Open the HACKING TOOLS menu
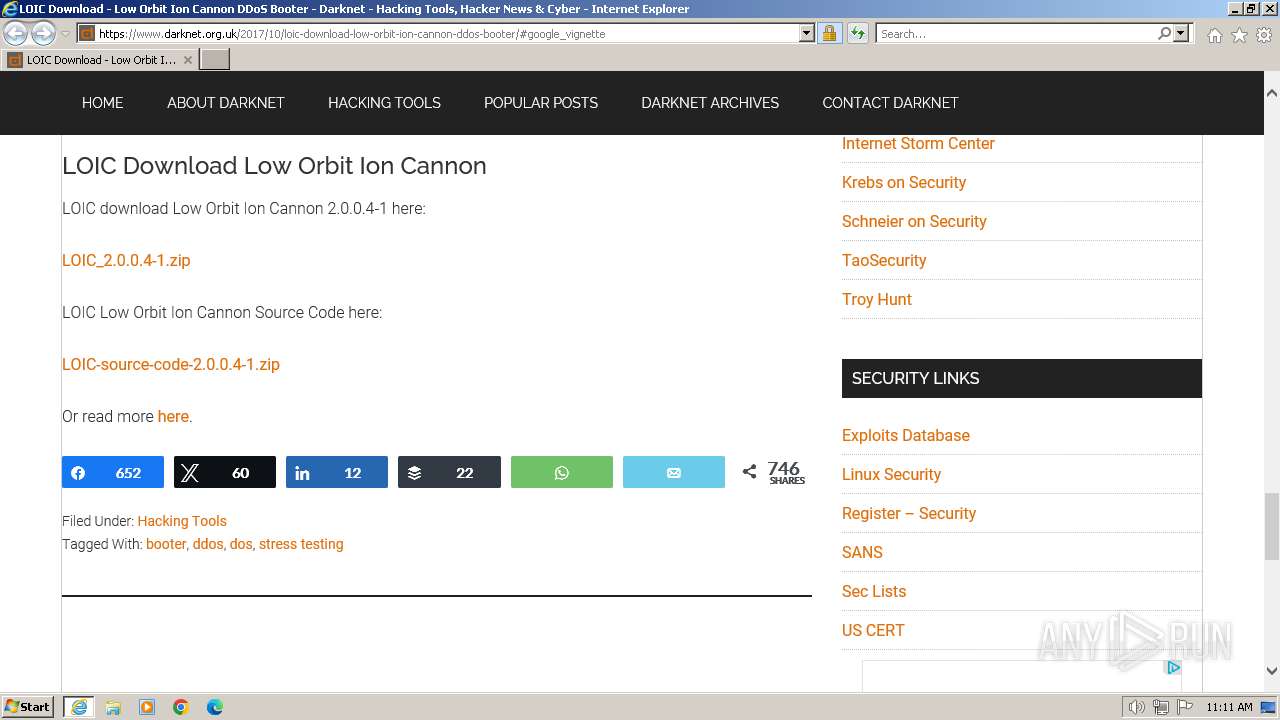1280x720 pixels. [x=384, y=103]
